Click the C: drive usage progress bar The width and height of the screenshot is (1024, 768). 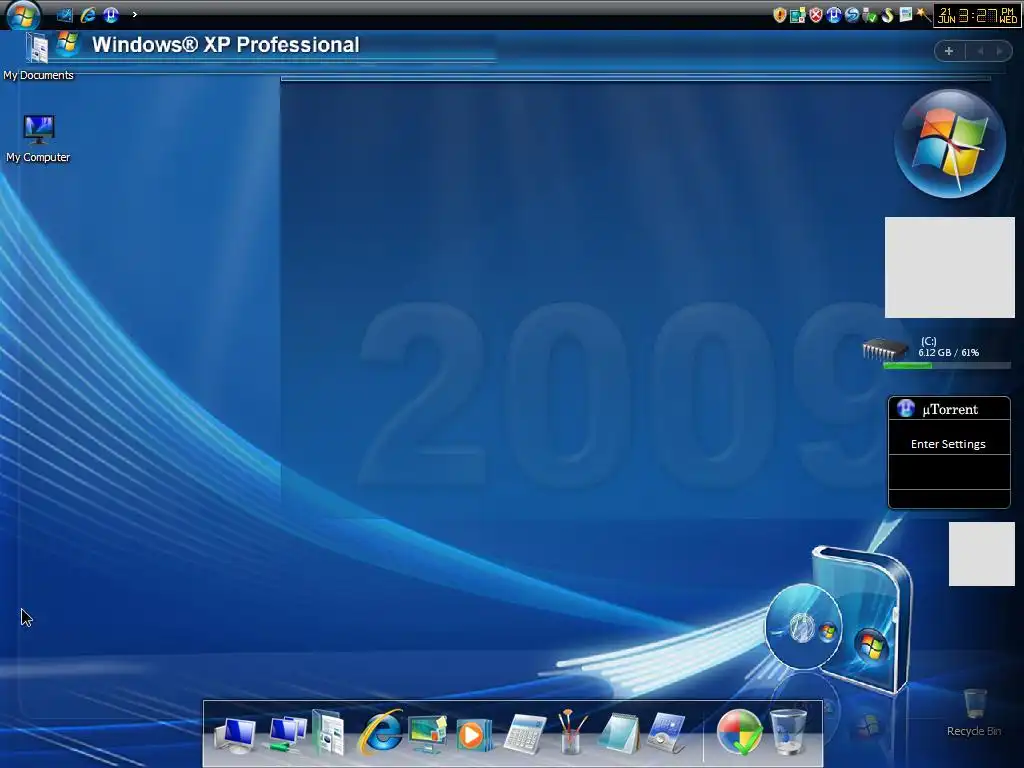(x=947, y=366)
